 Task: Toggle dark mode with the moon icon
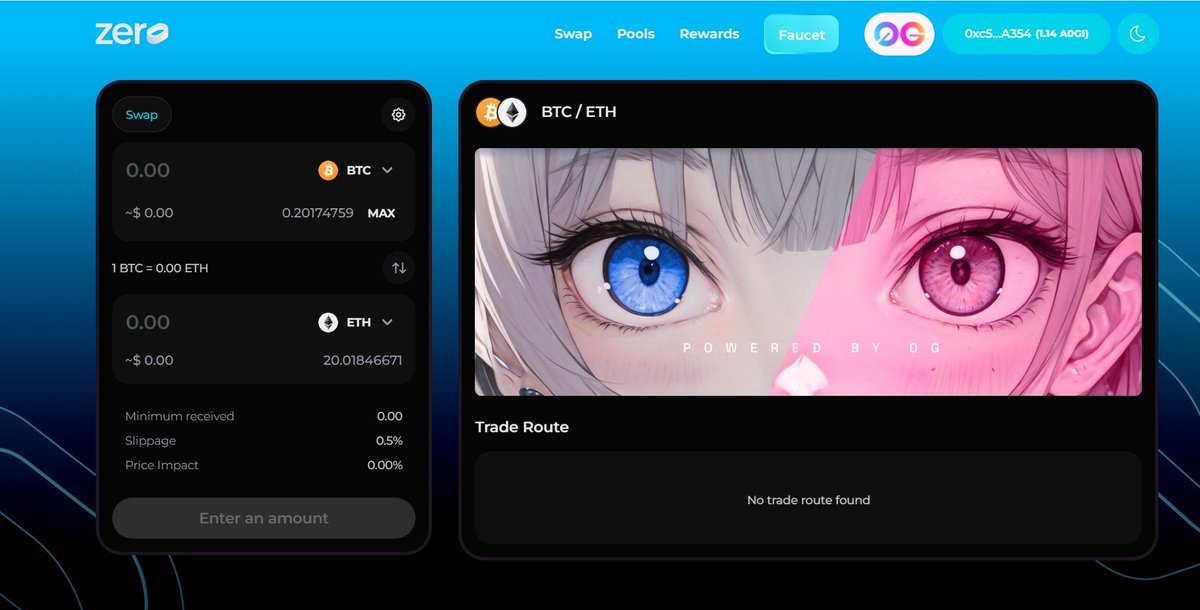click(x=1139, y=33)
